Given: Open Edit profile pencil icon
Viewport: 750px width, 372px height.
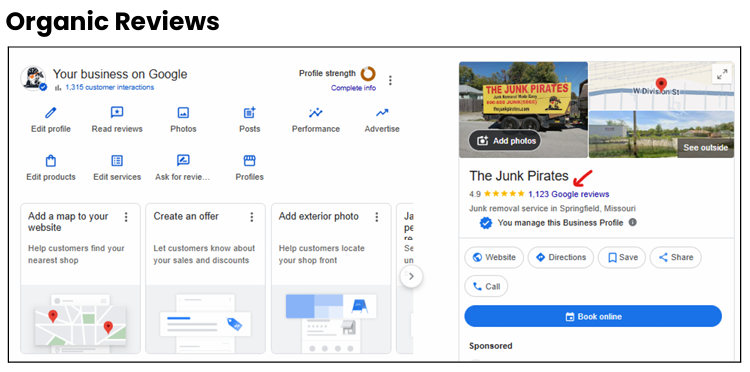Looking at the screenshot, I should (x=51, y=113).
